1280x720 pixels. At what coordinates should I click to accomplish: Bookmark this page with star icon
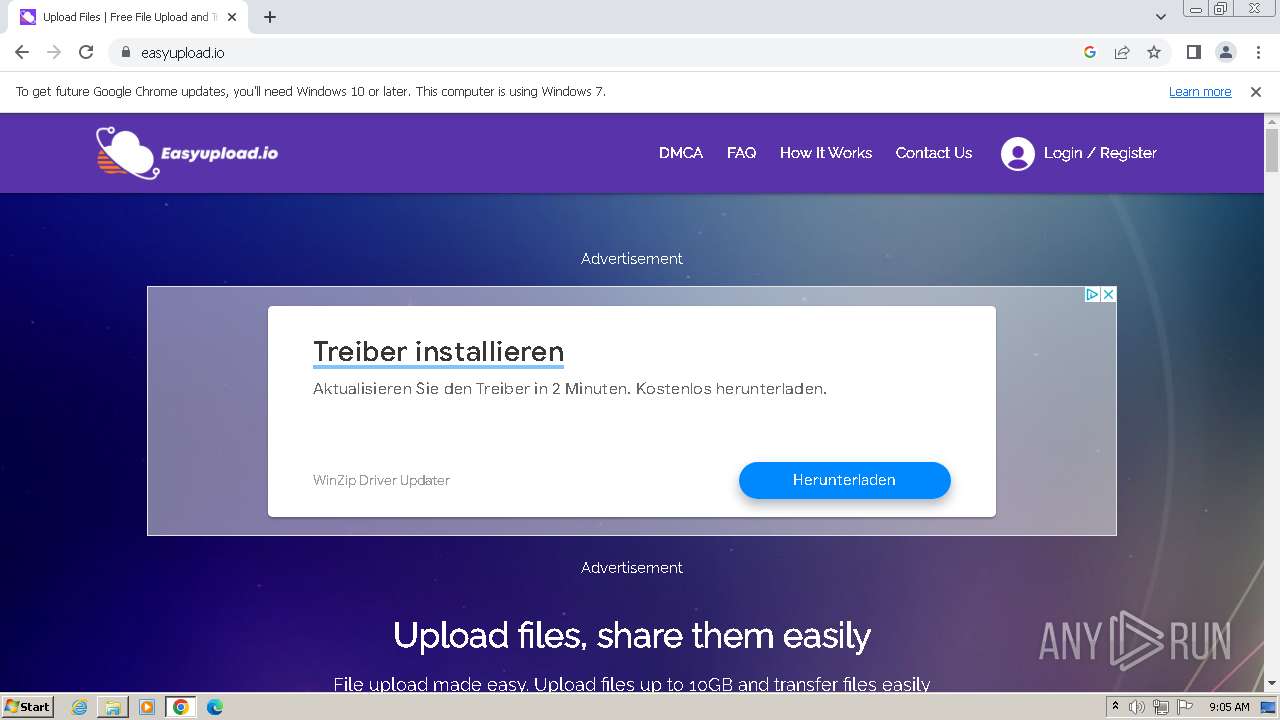pos(1154,52)
